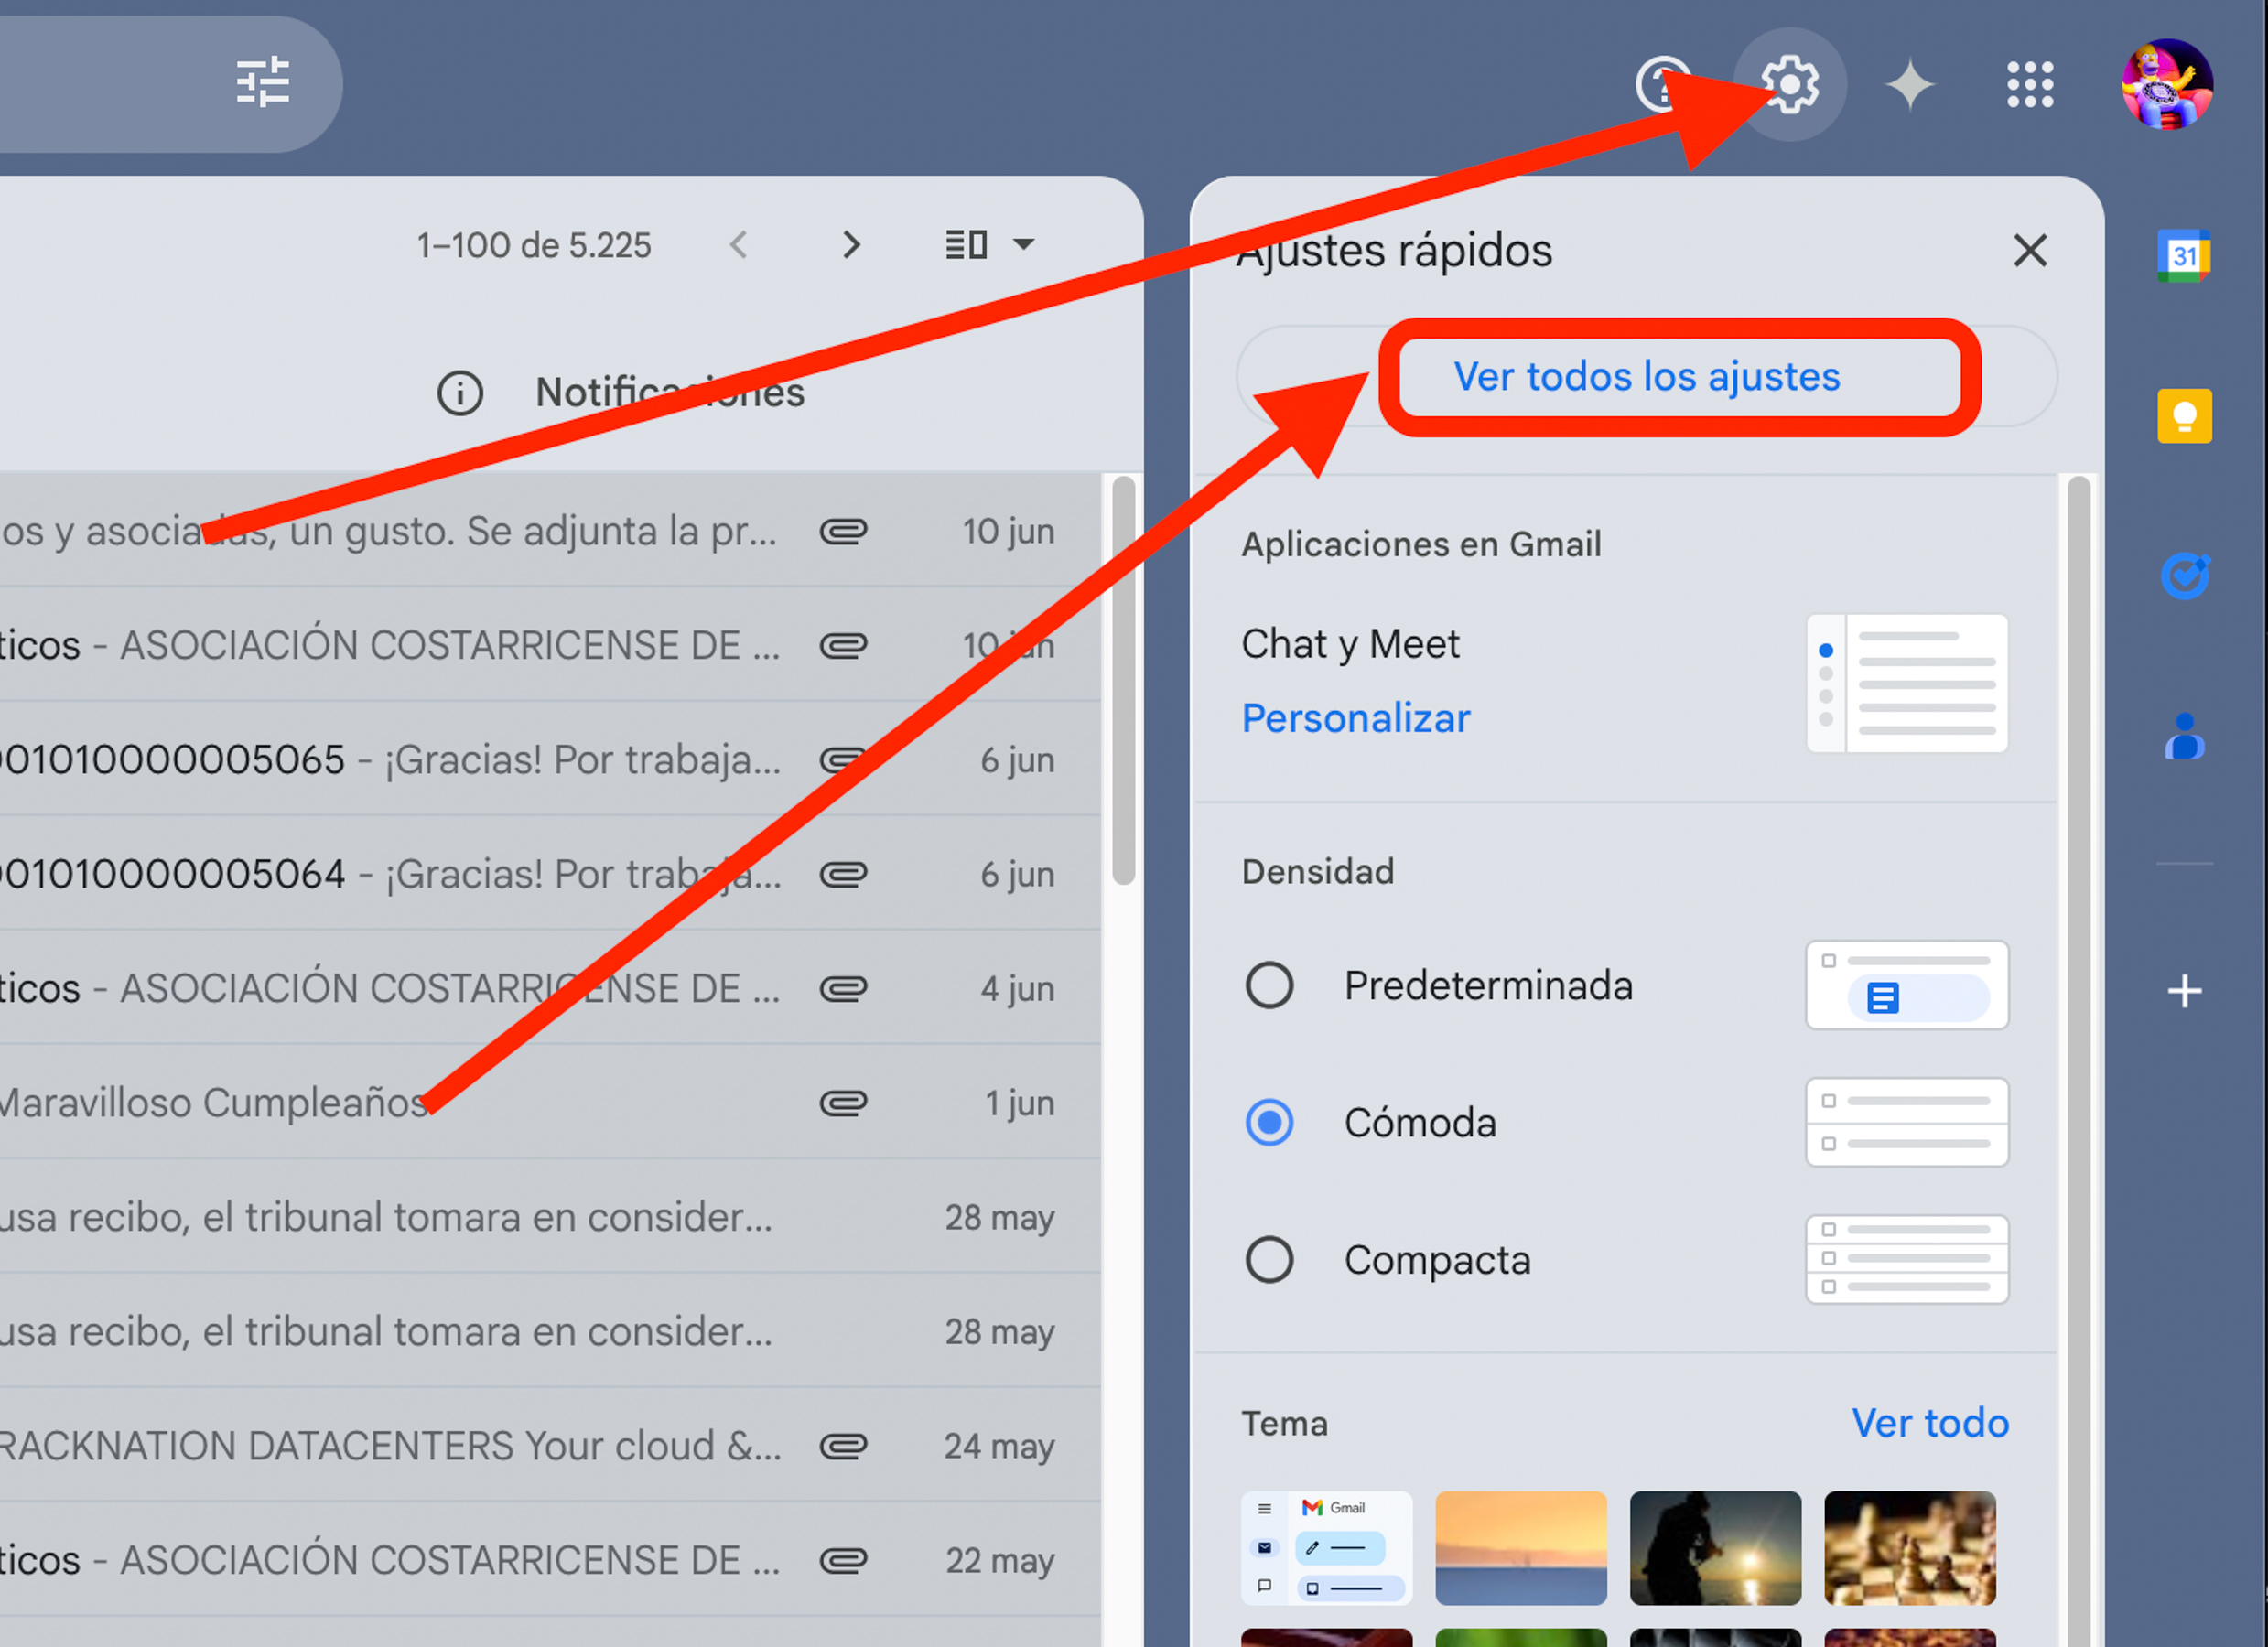Click Ver todo for themes
Viewport: 2268px width, 1647px height.
tap(1929, 1422)
